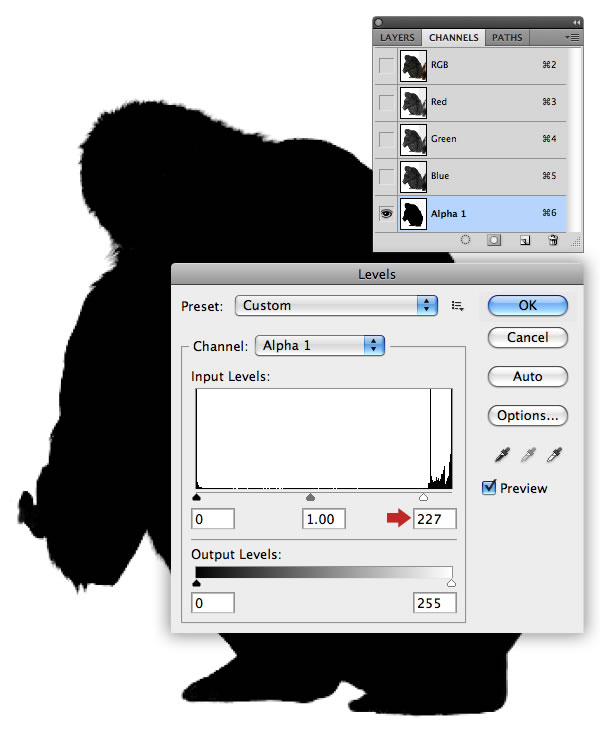Open the Channels panel flyout menu

[572, 37]
